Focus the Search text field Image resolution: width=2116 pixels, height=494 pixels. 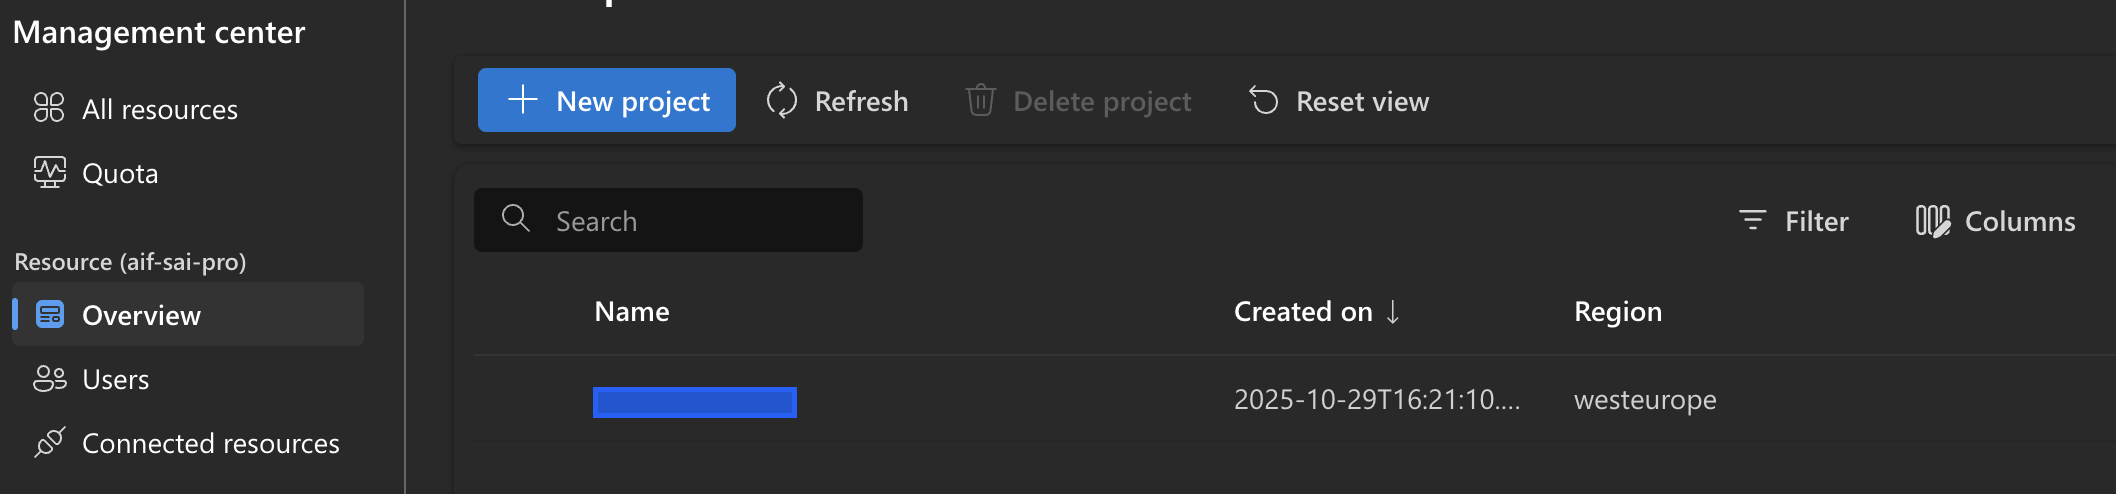click(700, 221)
